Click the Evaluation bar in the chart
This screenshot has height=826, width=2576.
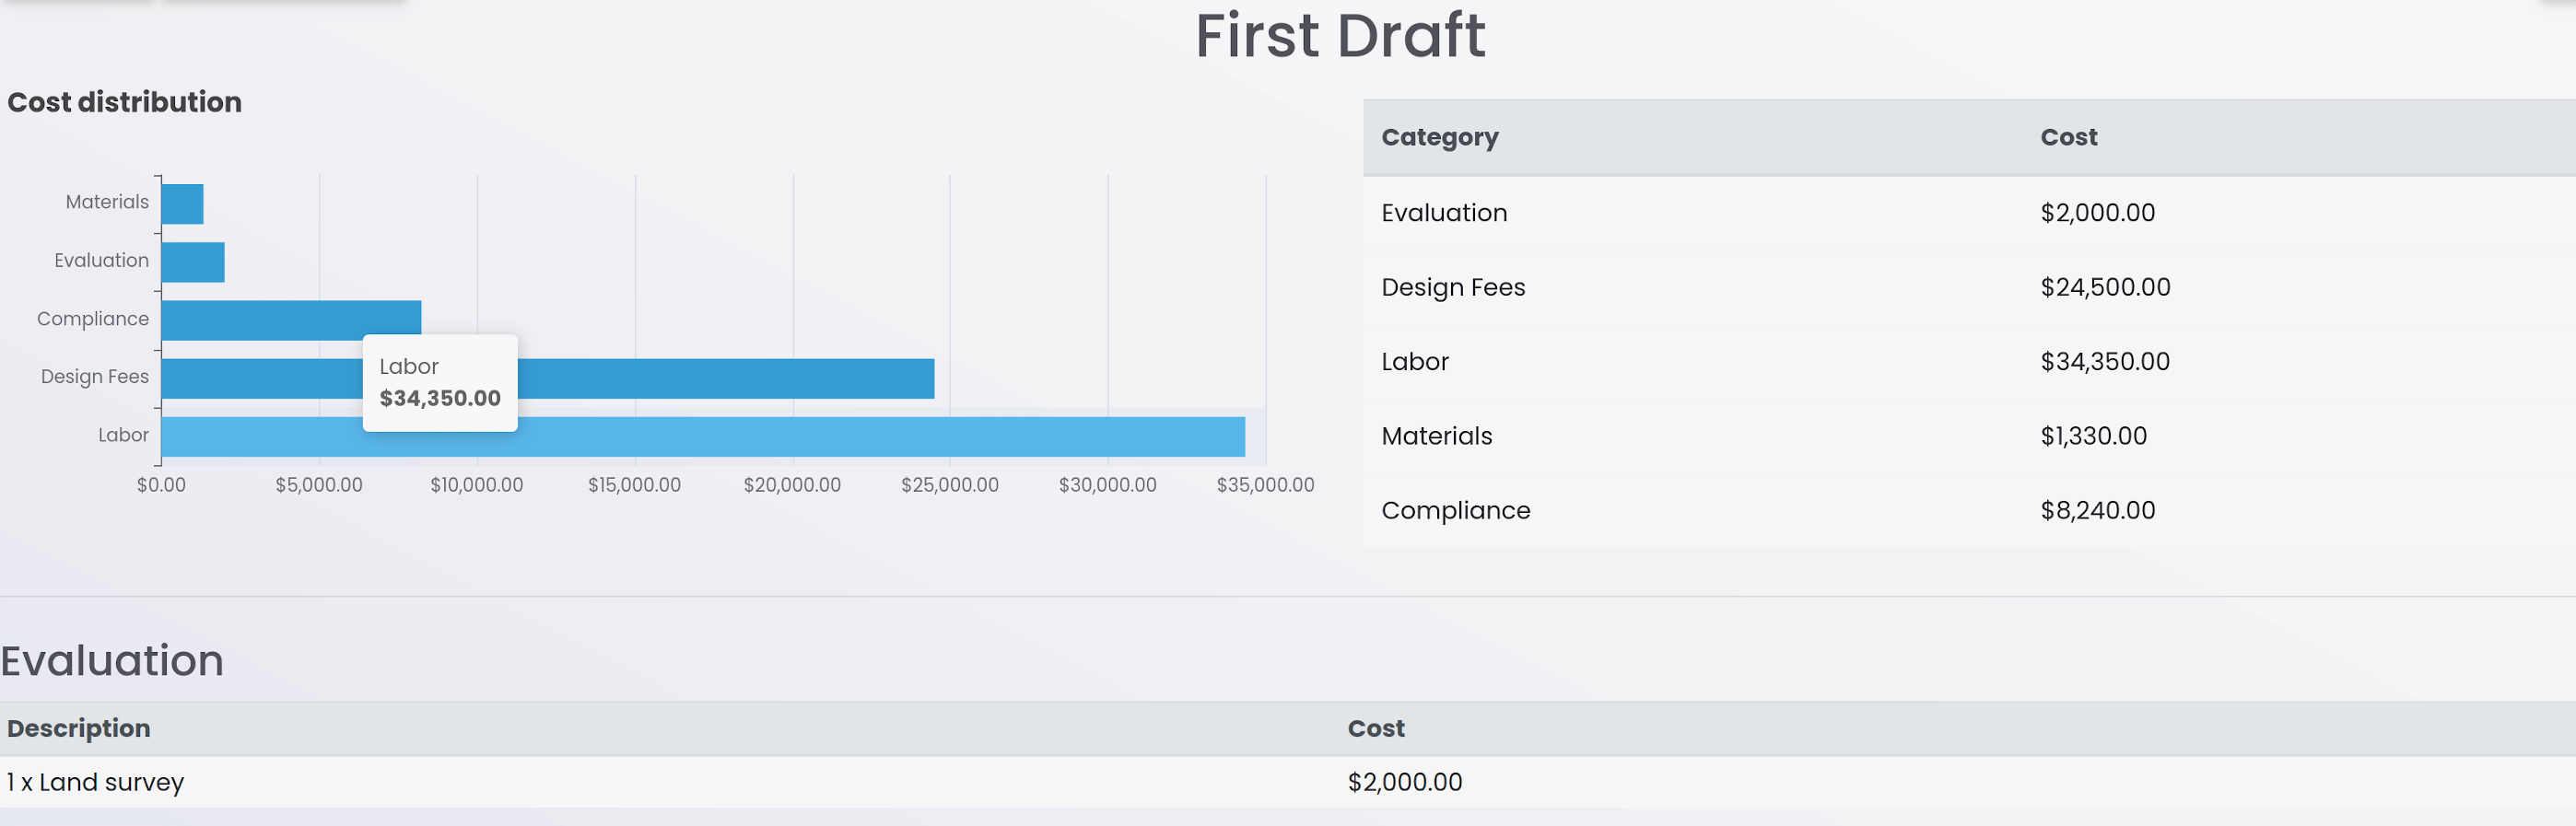[192, 262]
